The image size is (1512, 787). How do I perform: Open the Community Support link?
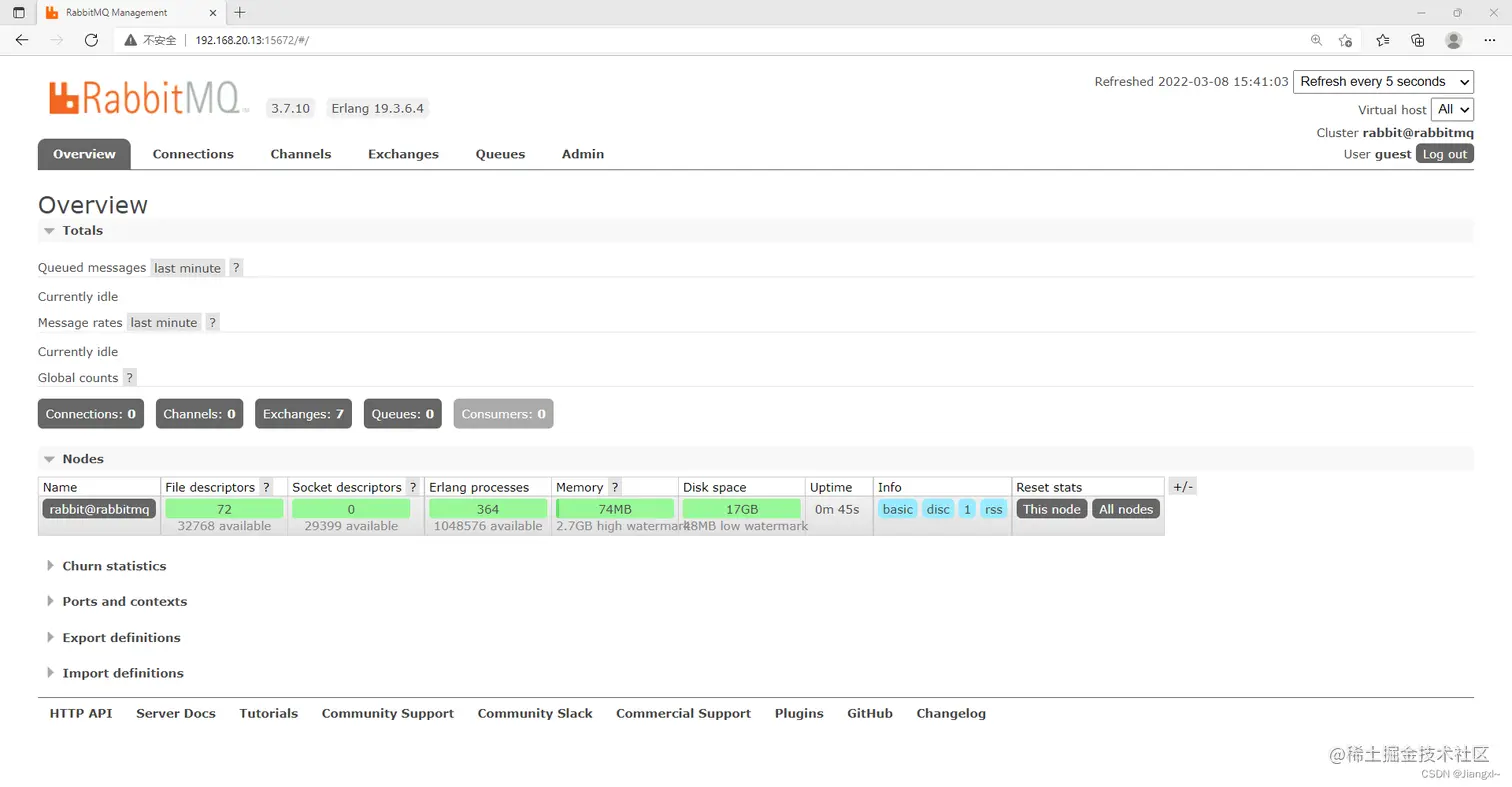[x=388, y=714]
